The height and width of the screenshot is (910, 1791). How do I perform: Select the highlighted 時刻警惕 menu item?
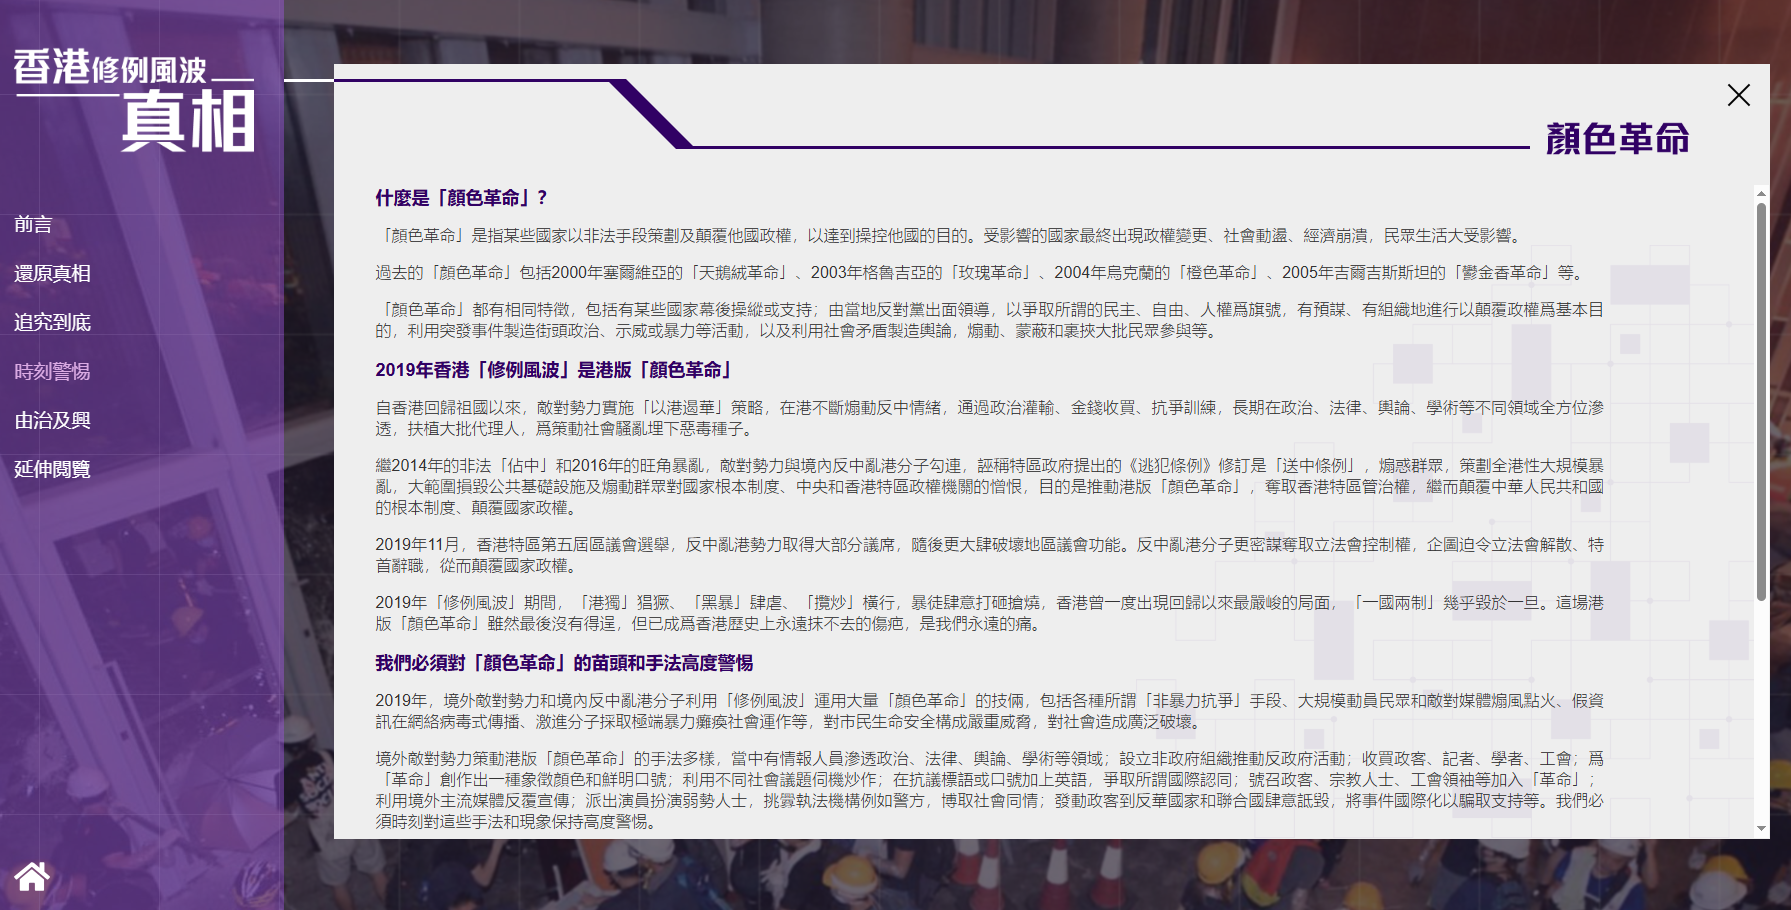52,371
